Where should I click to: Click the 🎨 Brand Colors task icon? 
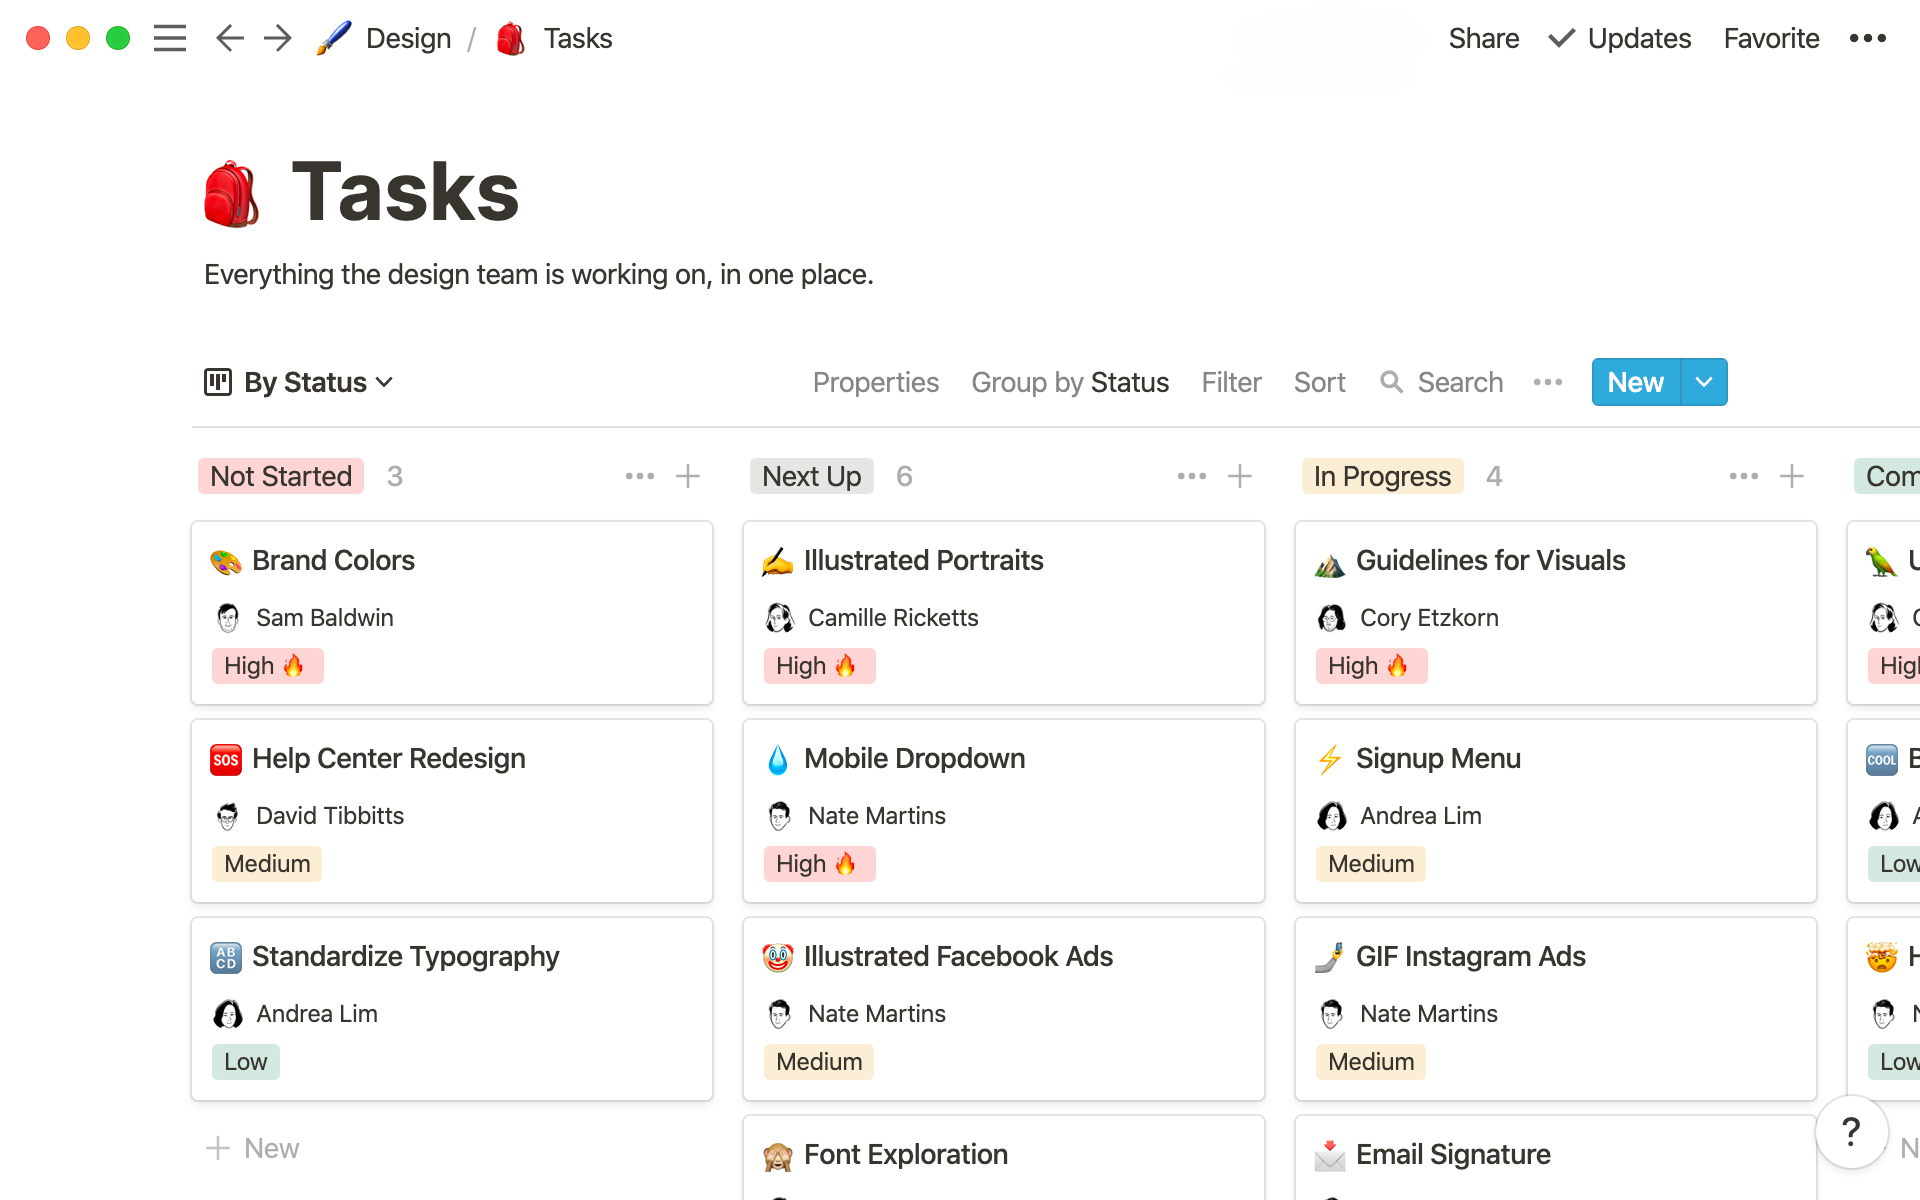[x=224, y=560]
